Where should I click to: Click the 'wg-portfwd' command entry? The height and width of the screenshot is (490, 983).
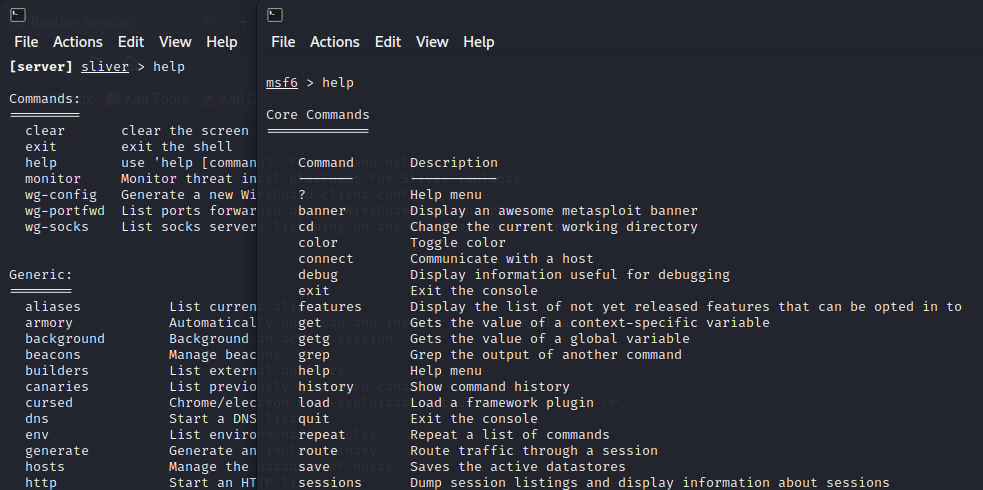click(x=65, y=211)
